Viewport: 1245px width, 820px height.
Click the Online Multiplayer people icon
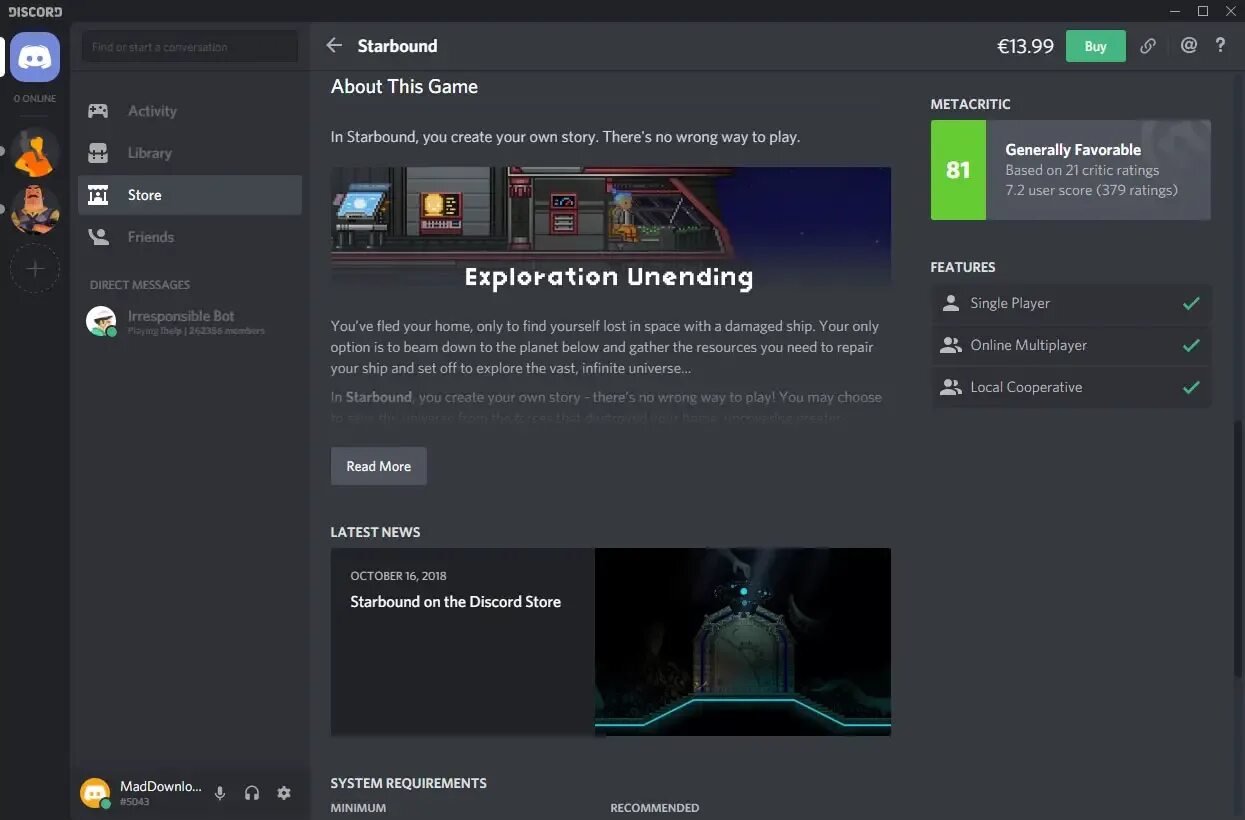950,345
